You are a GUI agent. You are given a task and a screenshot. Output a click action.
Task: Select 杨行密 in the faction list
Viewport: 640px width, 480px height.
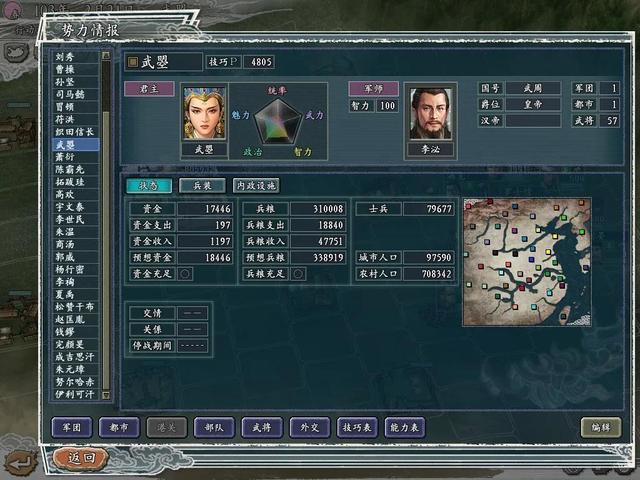[76, 269]
